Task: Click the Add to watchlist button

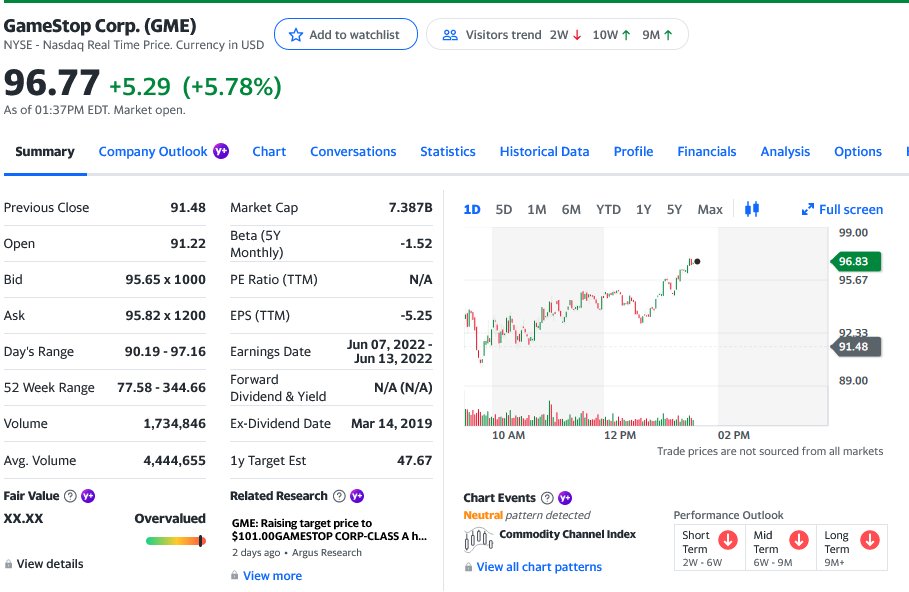Action: (x=346, y=34)
